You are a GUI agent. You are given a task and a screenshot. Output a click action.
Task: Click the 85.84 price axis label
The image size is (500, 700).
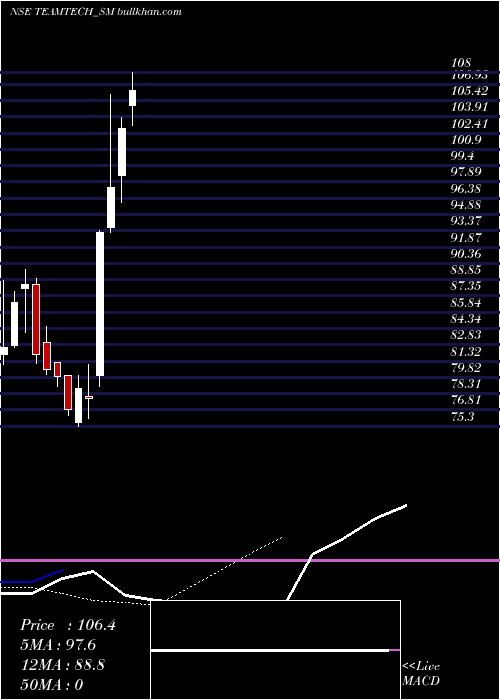(x=466, y=303)
